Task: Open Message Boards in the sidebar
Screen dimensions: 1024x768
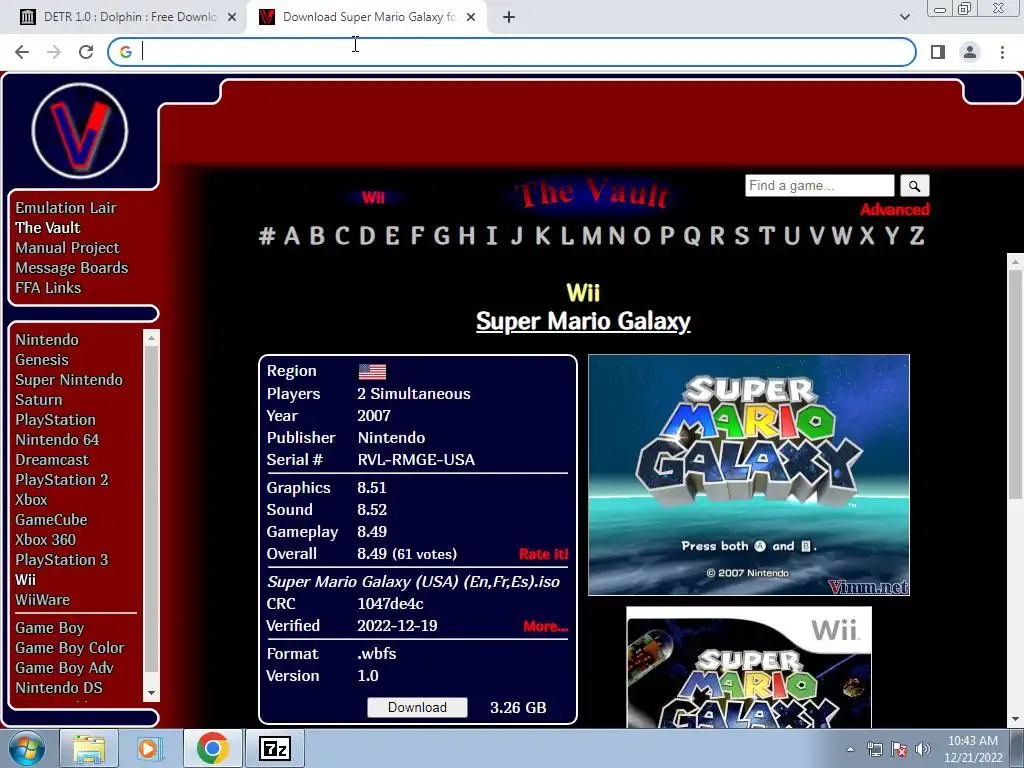Action: (x=72, y=268)
